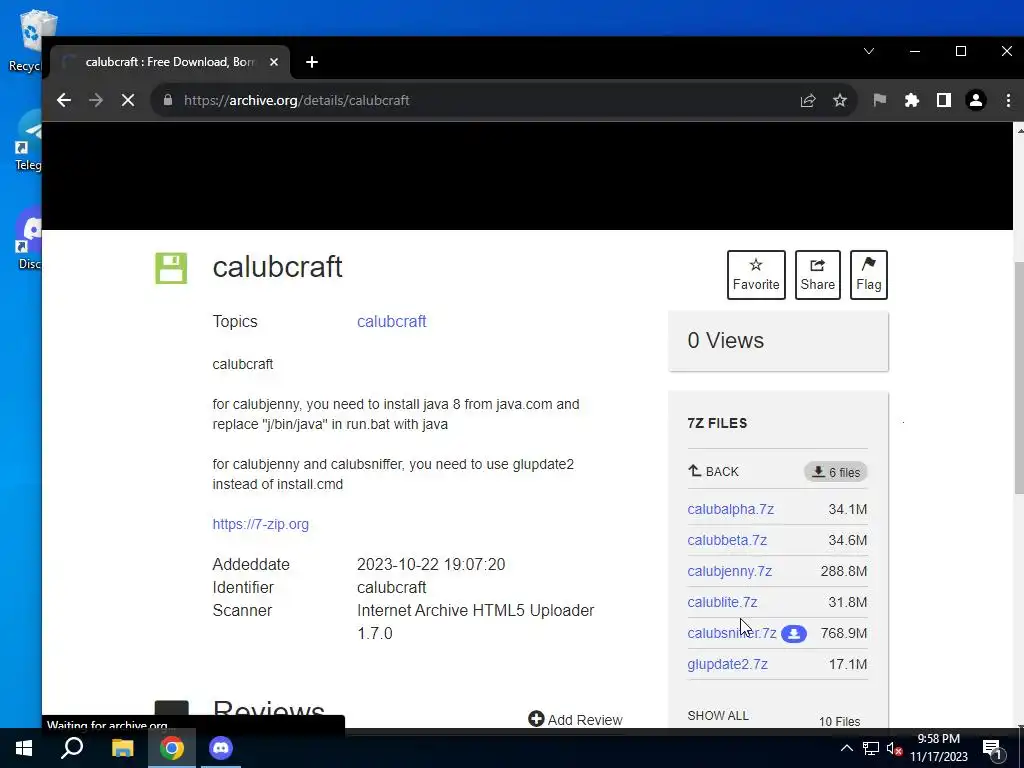Click the 0 Views stat box
This screenshot has width=1024, height=768.
778,341
